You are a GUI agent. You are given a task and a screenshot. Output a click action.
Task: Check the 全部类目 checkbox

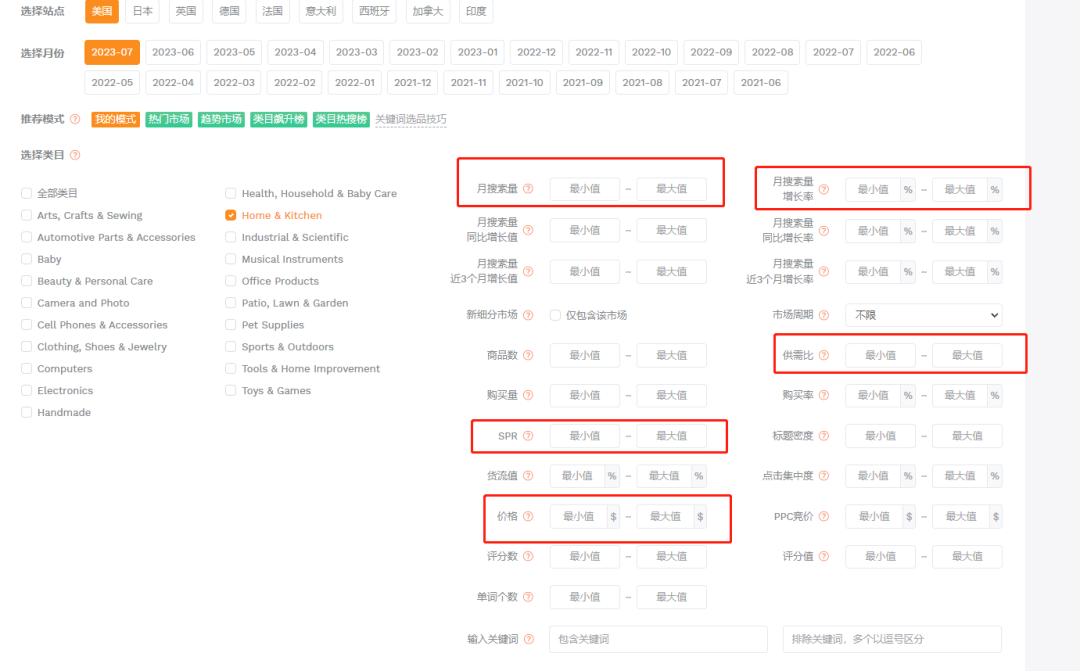click(26, 194)
